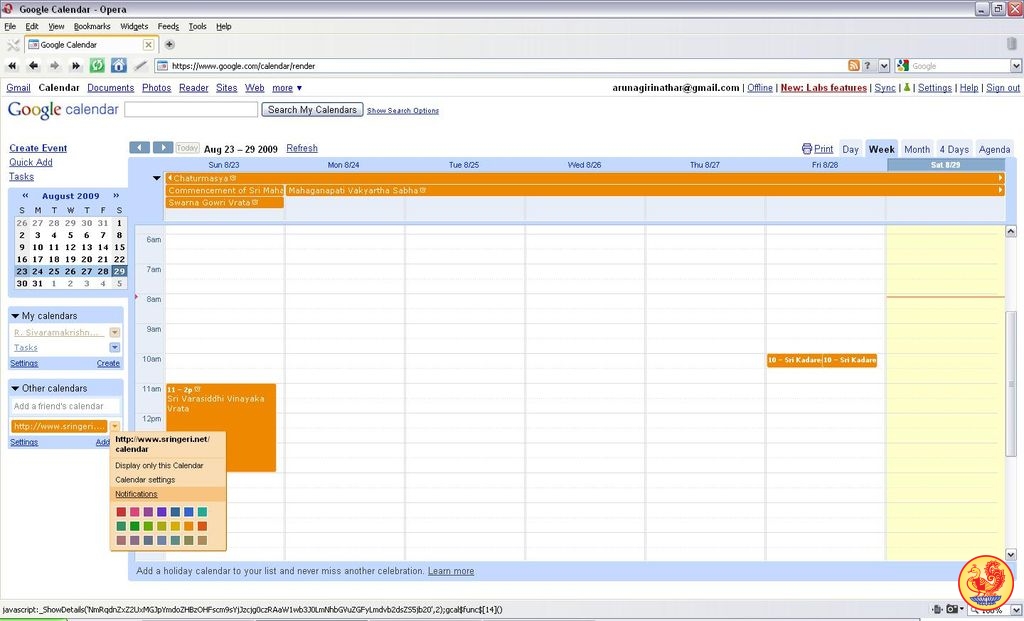Viewport: 1024px width, 621px height.
Task: Click Show Search Options link
Action: [403, 111]
